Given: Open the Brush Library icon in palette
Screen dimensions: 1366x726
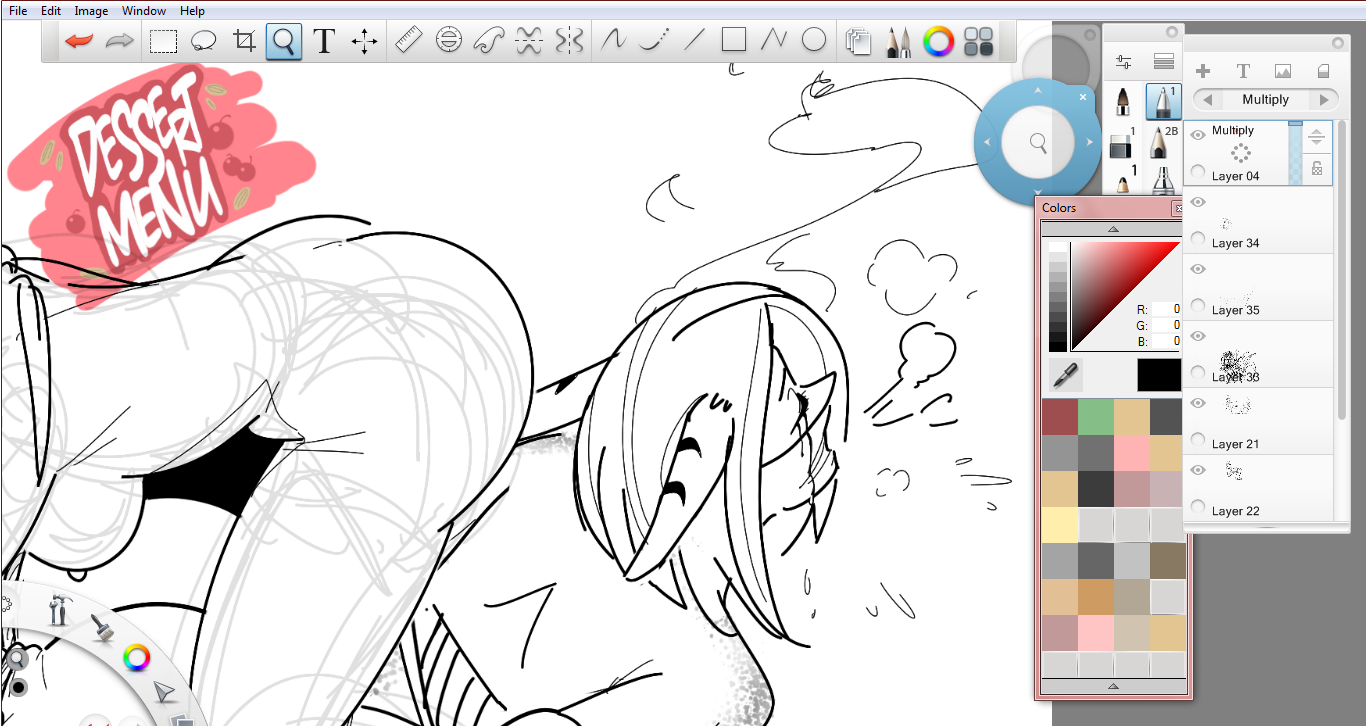Looking at the screenshot, I should click(x=1163, y=62).
